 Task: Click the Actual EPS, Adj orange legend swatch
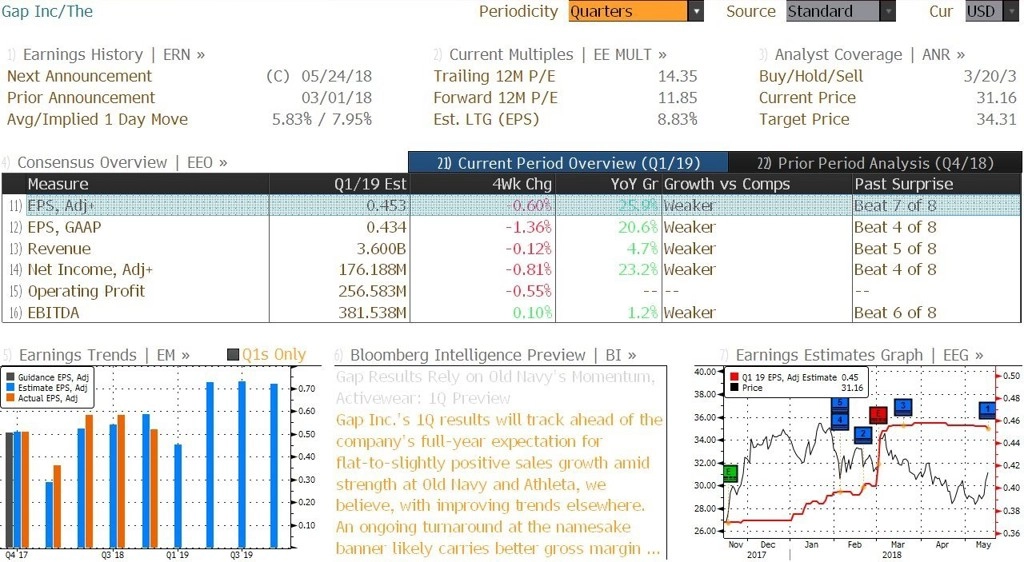10,398
